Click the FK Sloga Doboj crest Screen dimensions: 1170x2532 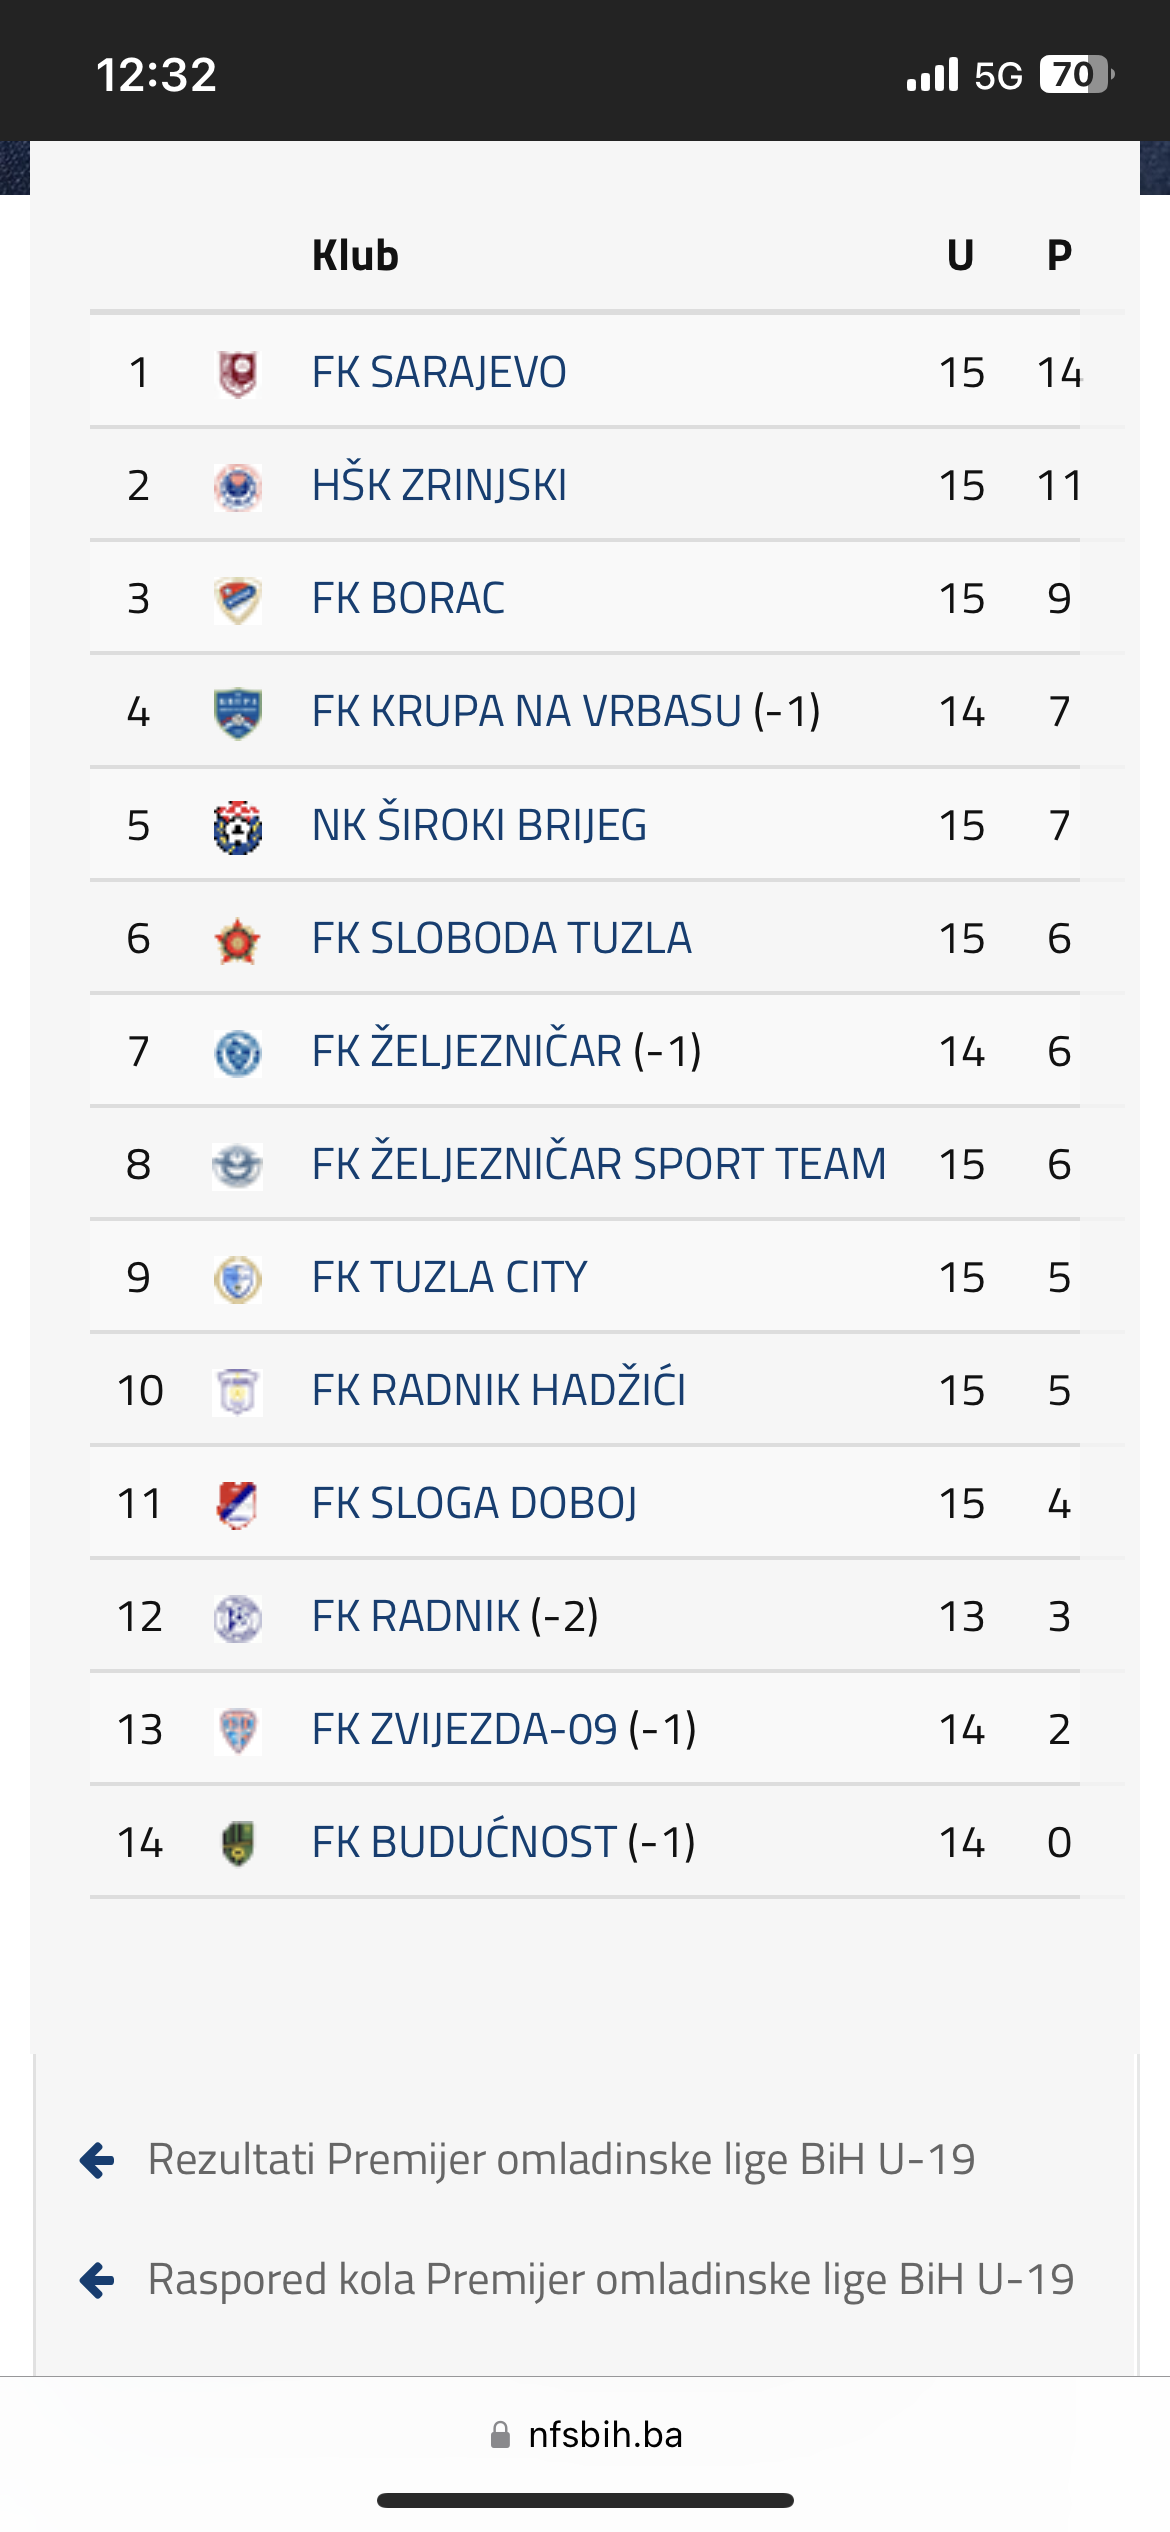click(x=238, y=1505)
